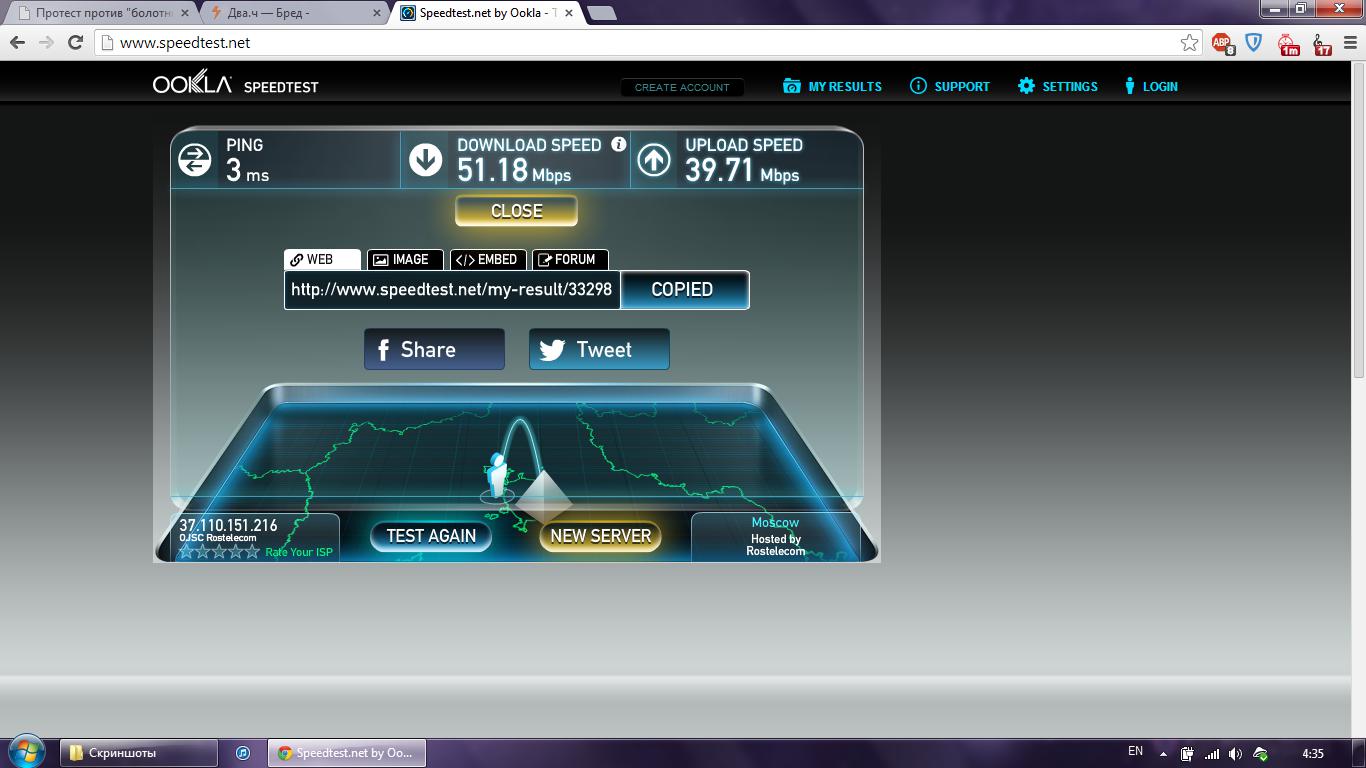Select the EMBED share tab
The image size is (1366, 768).
[488, 260]
